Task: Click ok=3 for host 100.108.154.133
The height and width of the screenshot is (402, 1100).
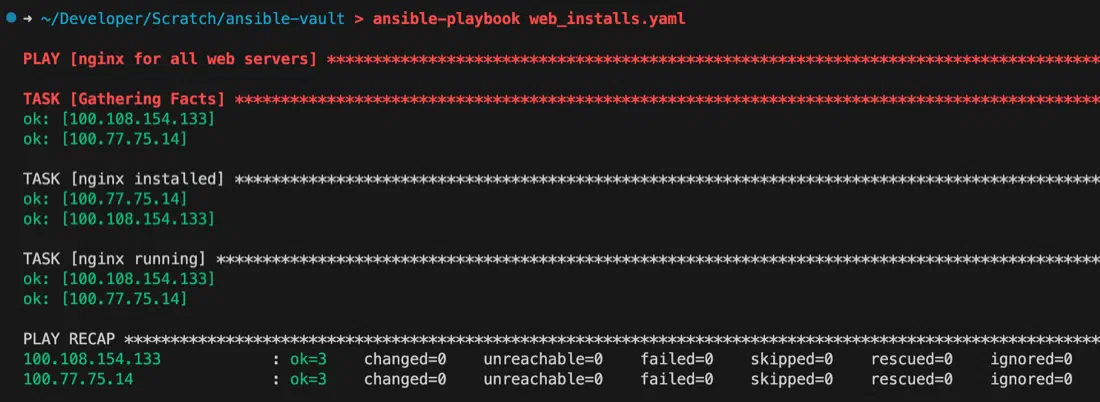Action: pyautogui.click(x=309, y=359)
